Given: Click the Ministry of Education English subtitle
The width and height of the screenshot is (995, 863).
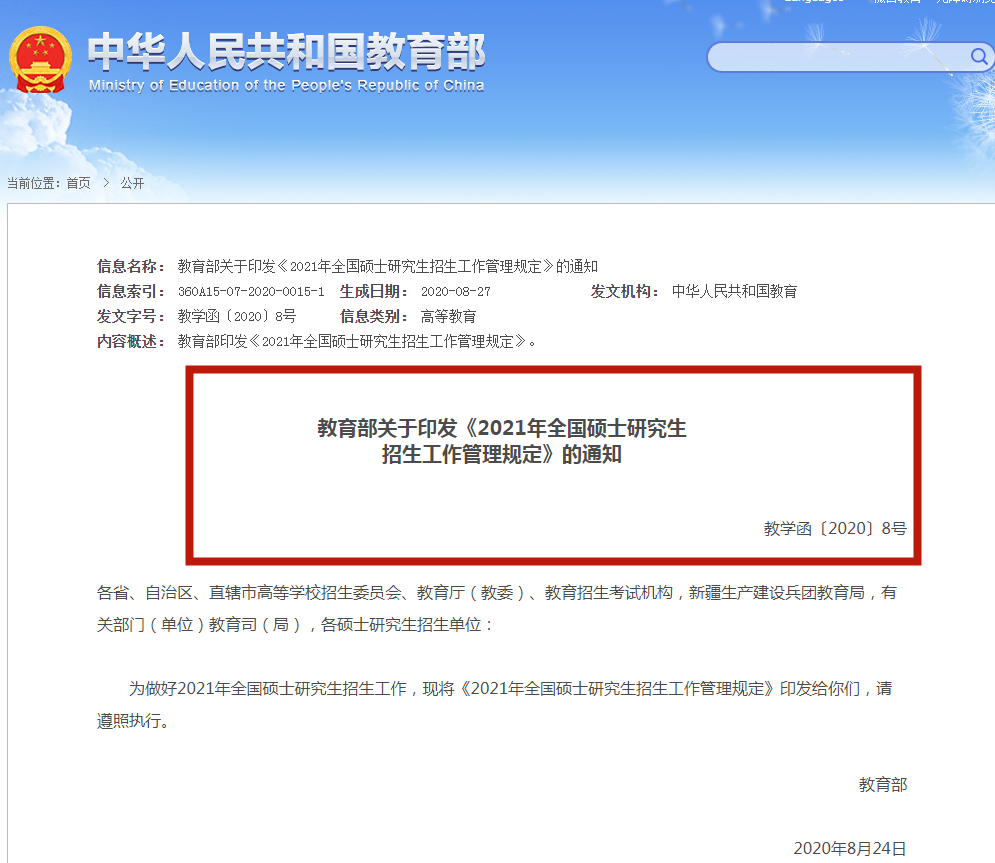Looking at the screenshot, I should click(x=286, y=86).
